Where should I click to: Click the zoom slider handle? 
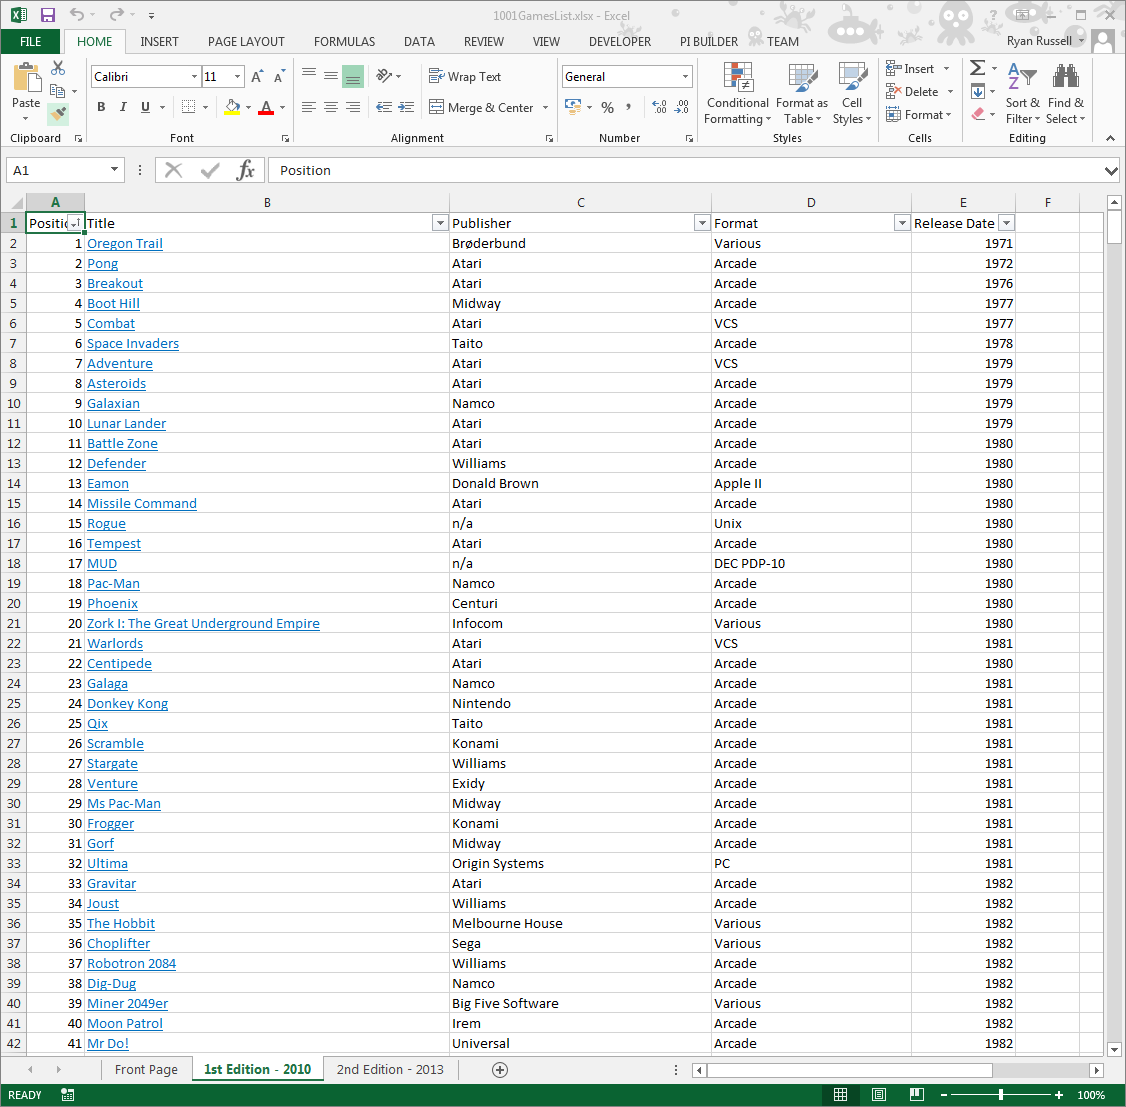1000,1095
